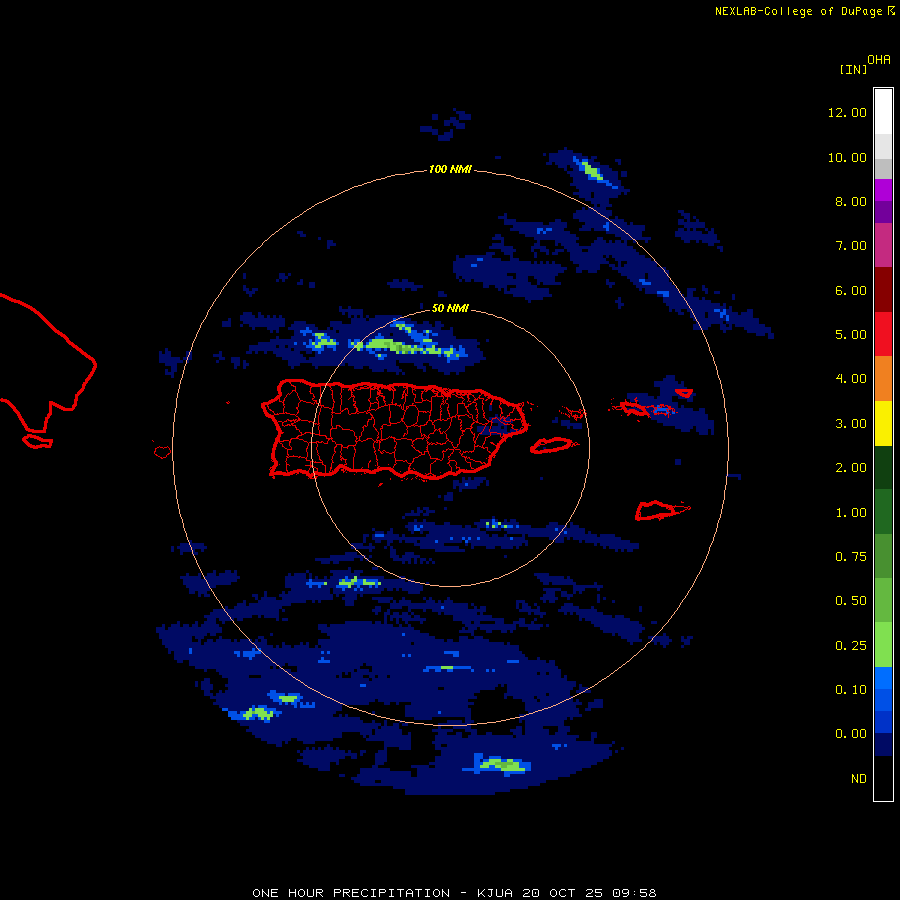Click the "ND" legend label

pos(859,779)
